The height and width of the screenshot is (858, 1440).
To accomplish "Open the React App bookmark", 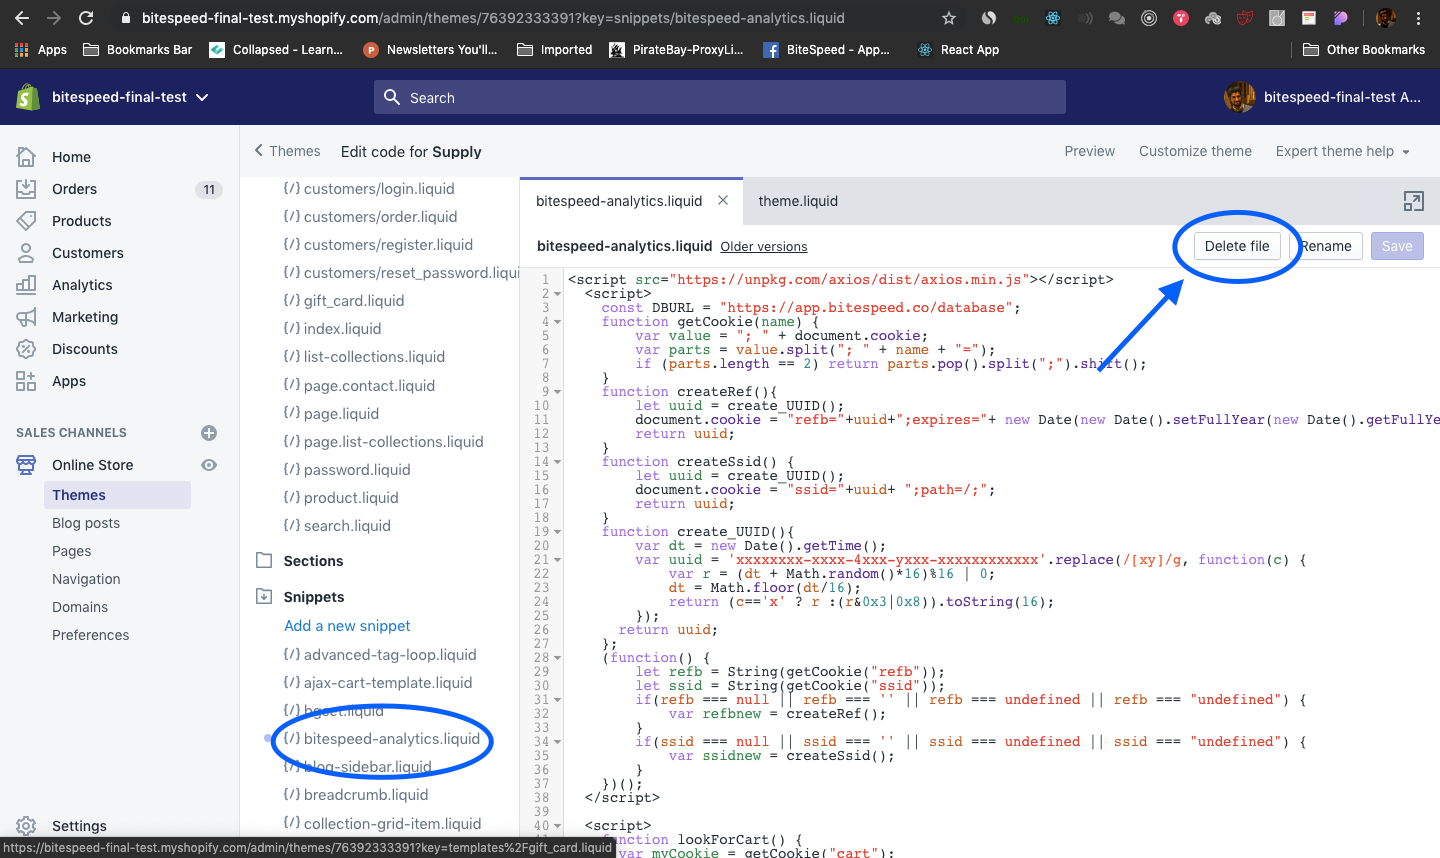I will coord(959,50).
